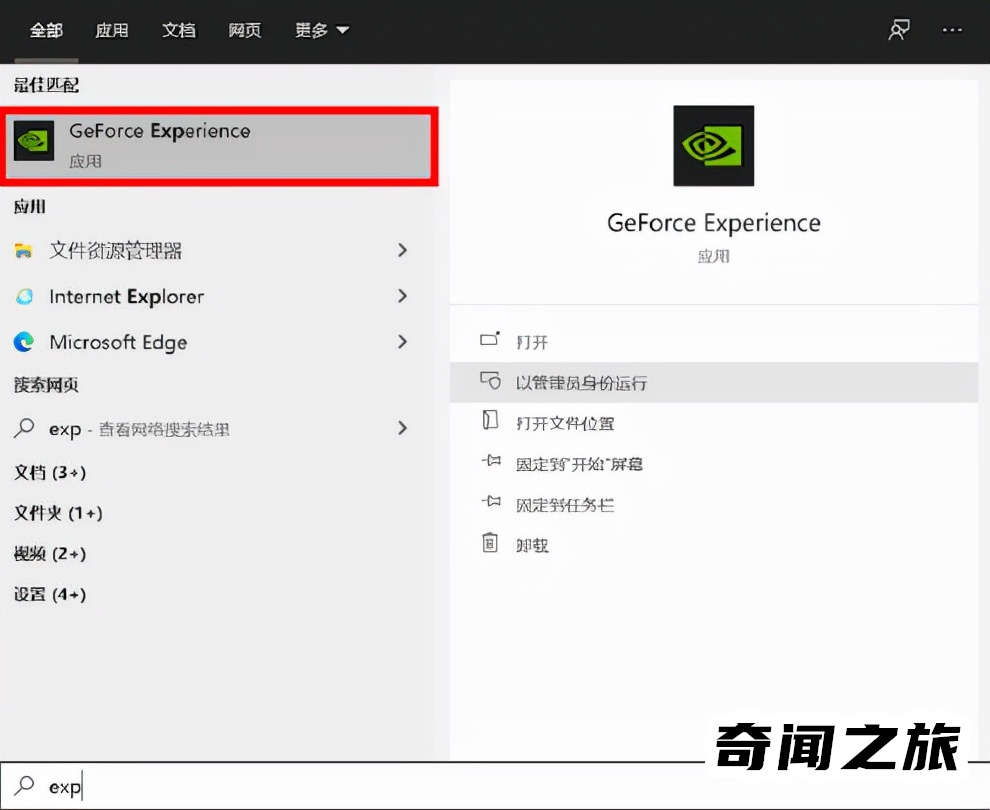Screen dimensions: 990x810
Task: Click the 打开 (Open) icon
Action: click(490, 339)
